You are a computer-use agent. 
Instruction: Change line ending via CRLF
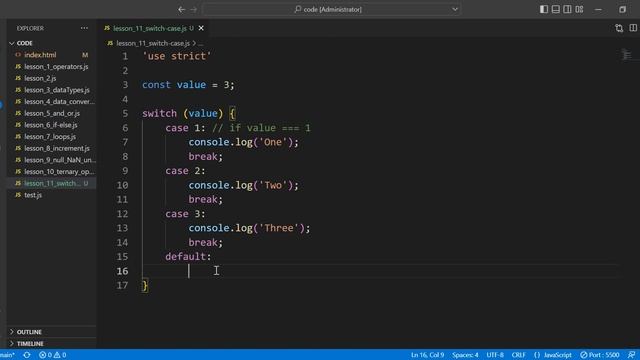[x=518, y=355]
